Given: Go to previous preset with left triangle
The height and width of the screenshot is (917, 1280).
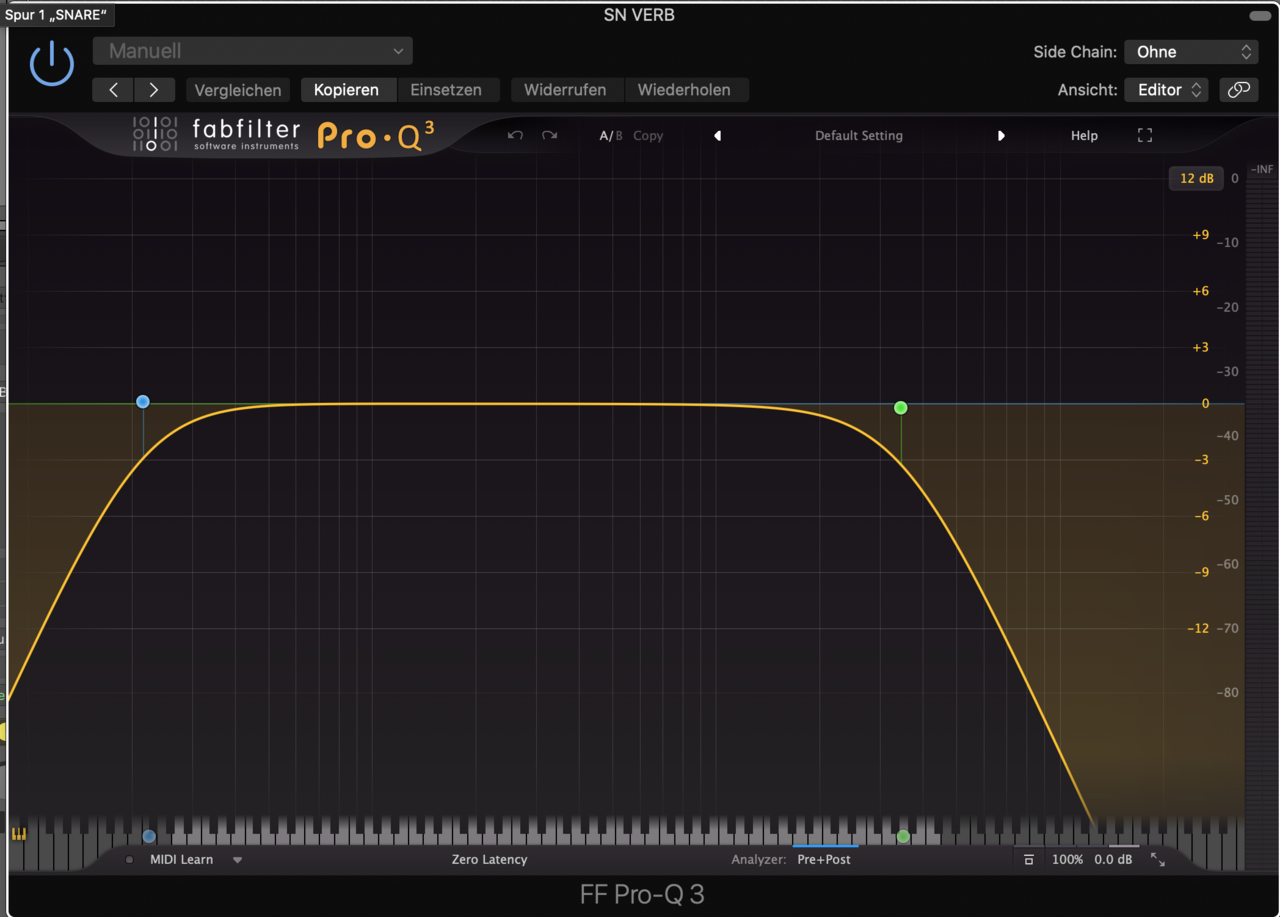Looking at the screenshot, I should [x=717, y=136].
